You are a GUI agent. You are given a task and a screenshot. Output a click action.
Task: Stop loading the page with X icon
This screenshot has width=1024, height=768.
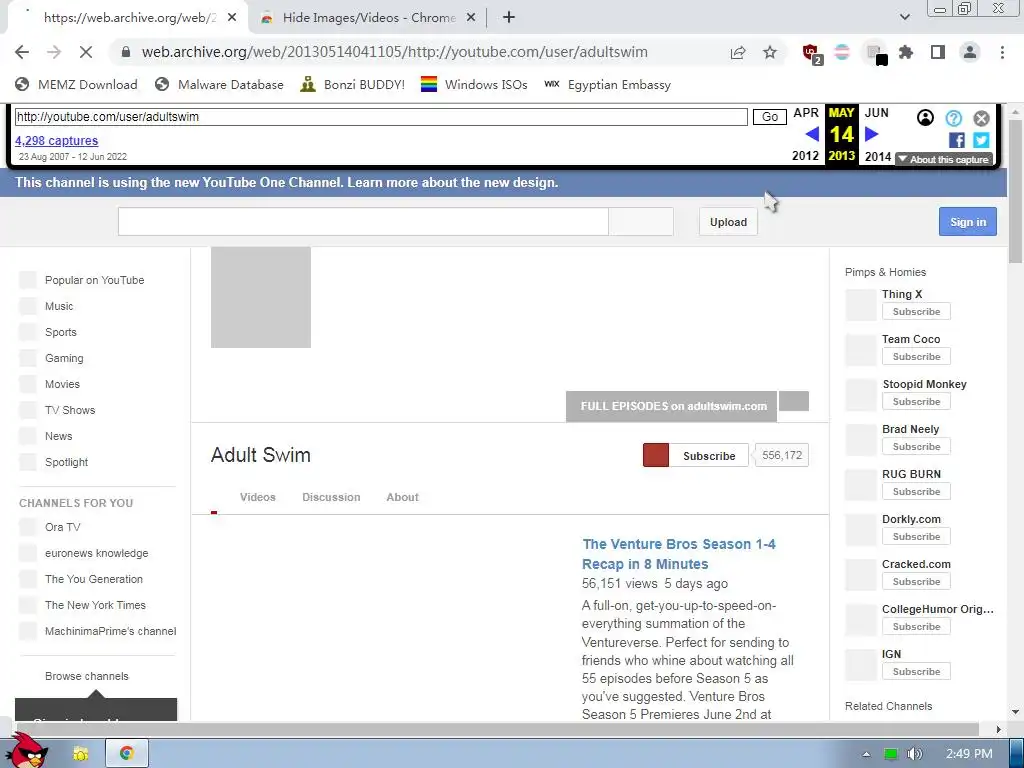86,52
